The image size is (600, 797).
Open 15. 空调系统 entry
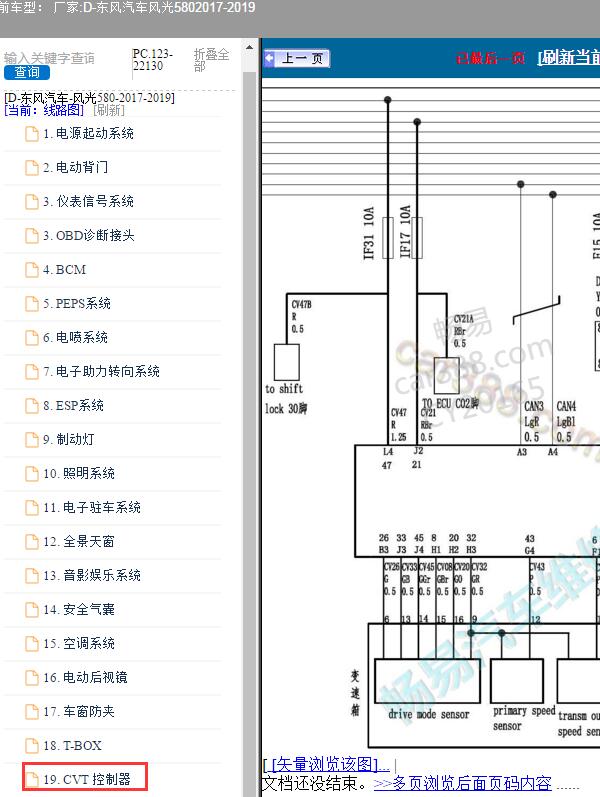click(x=79, y=643)
